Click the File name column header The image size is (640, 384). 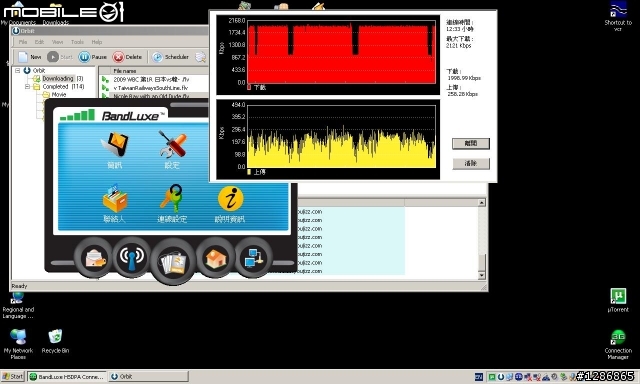pyautogui.click(x=153, y=71)
